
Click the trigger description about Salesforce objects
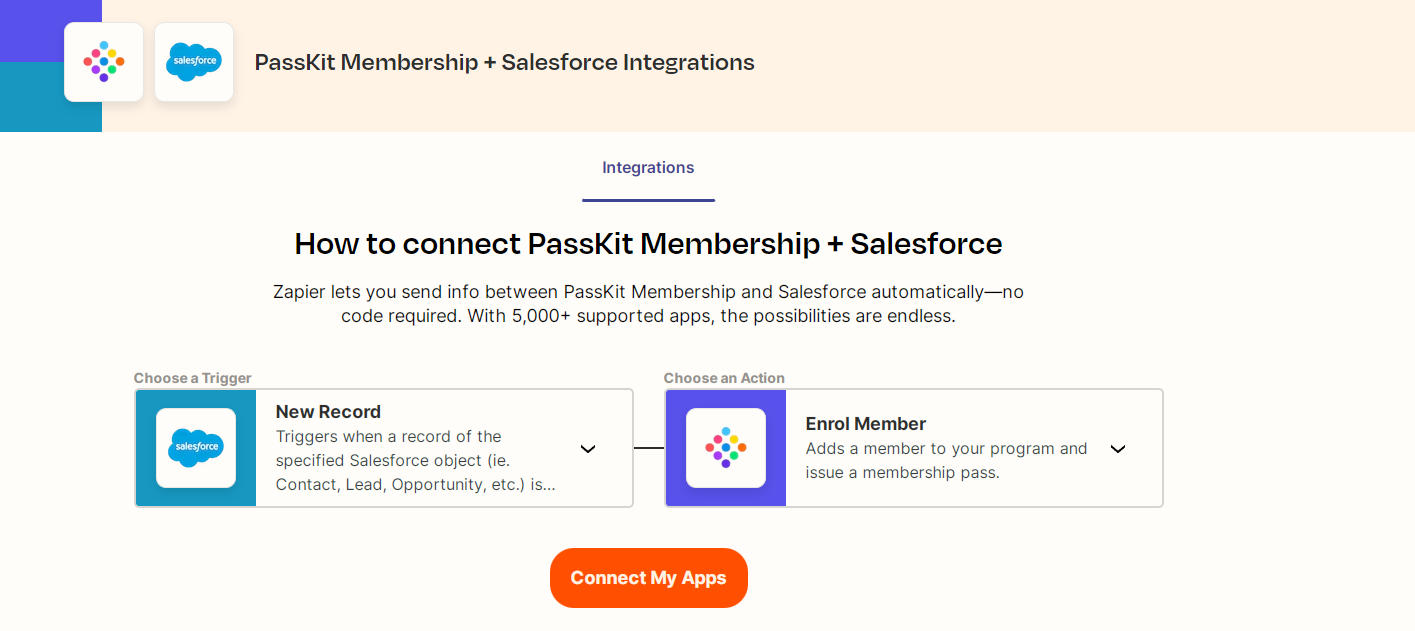click(x=415, y=461)
